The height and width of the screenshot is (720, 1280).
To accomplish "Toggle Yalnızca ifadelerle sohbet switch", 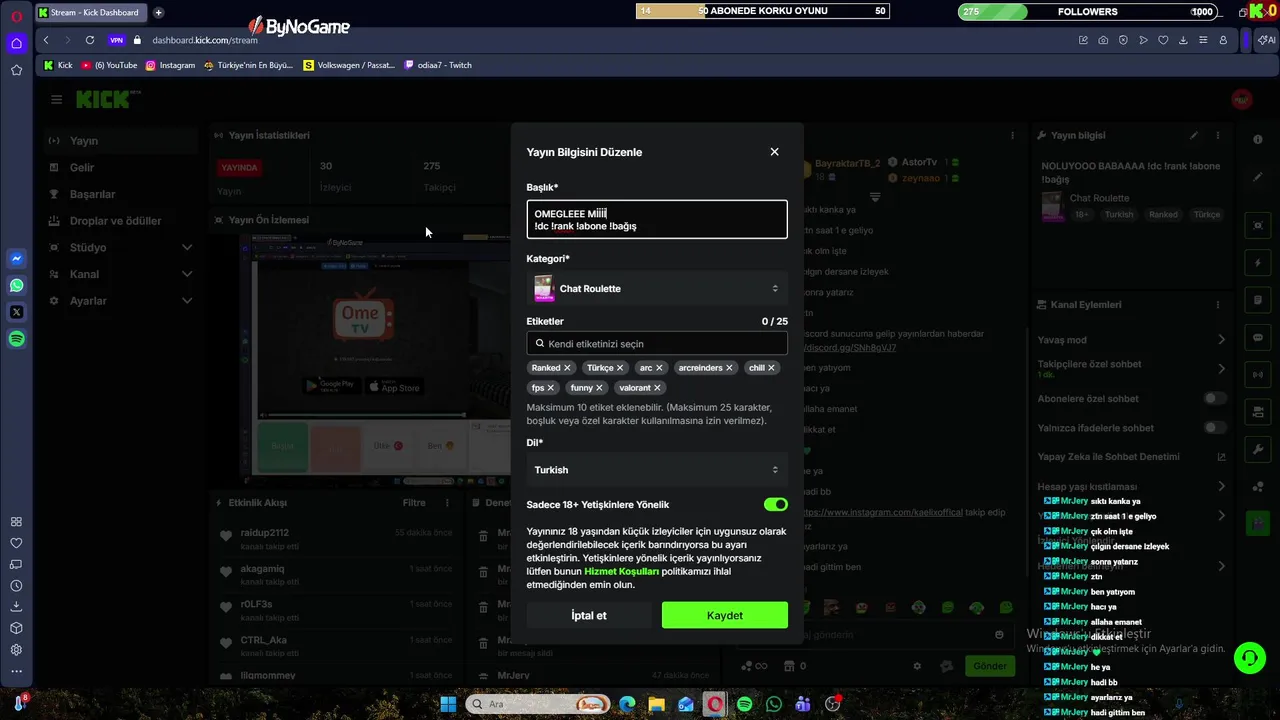I will pyautogui.click(x=1214, y=427).
